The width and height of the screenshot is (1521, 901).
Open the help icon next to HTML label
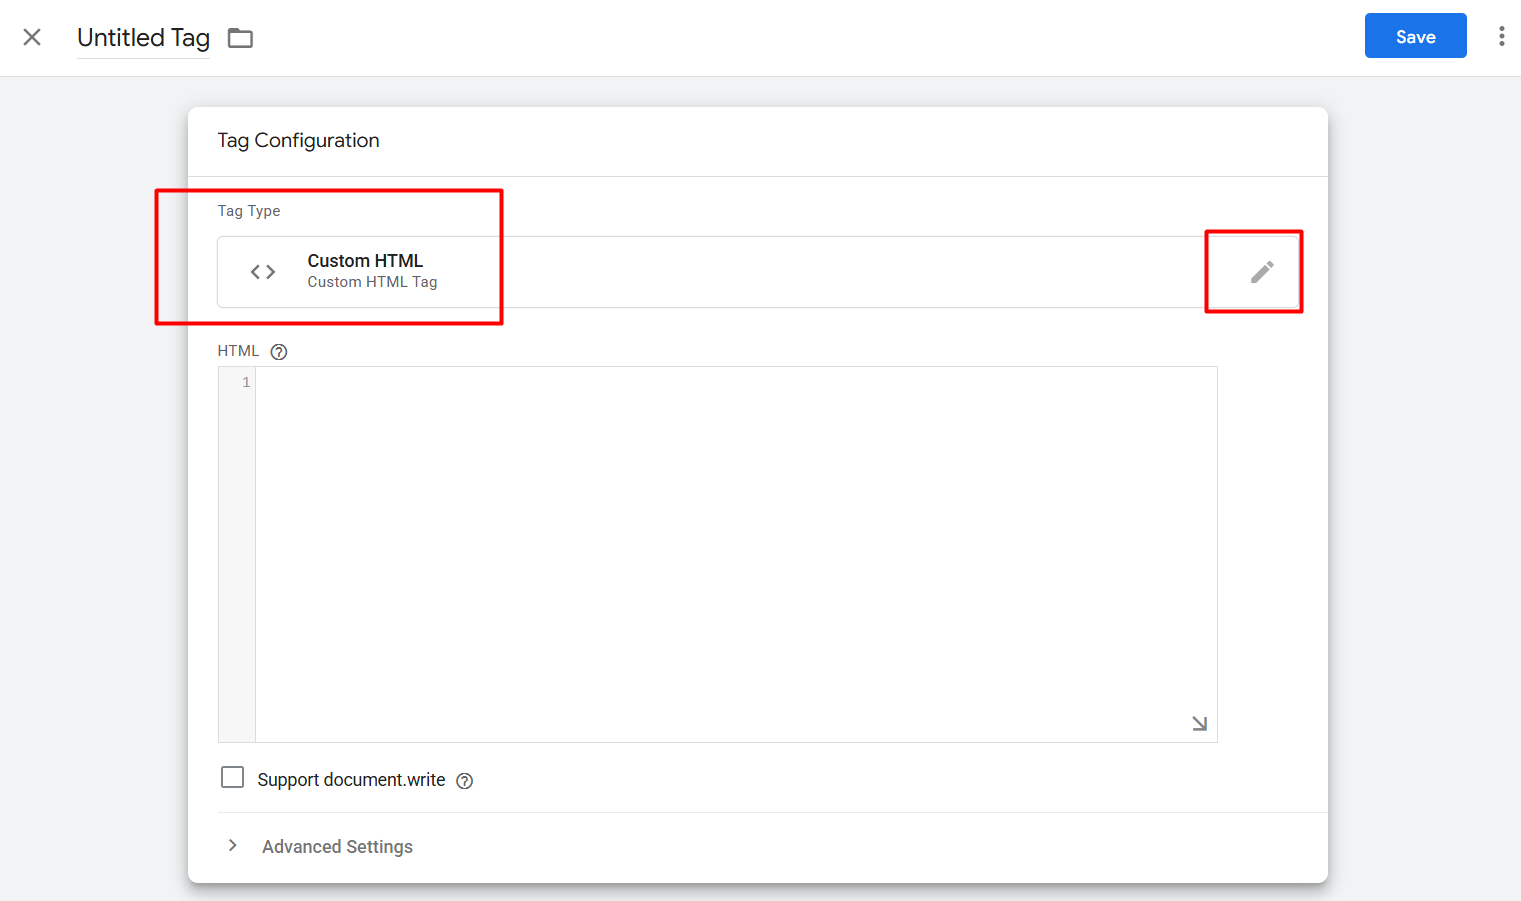point(279,352)
